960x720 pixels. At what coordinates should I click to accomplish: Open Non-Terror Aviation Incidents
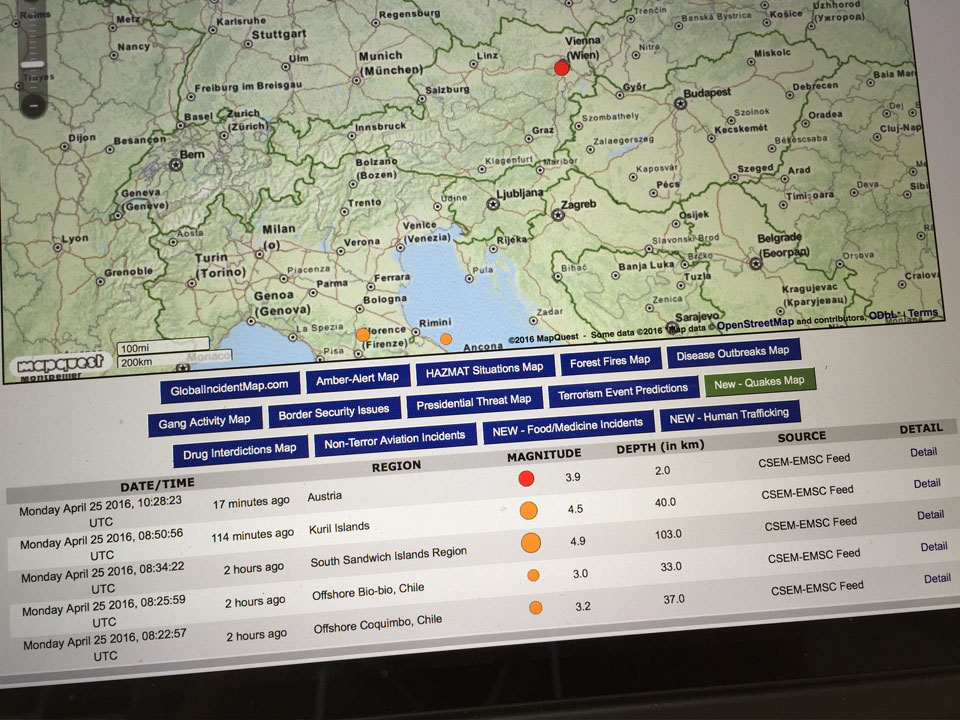pyautogui.click(x=395, y=440)
